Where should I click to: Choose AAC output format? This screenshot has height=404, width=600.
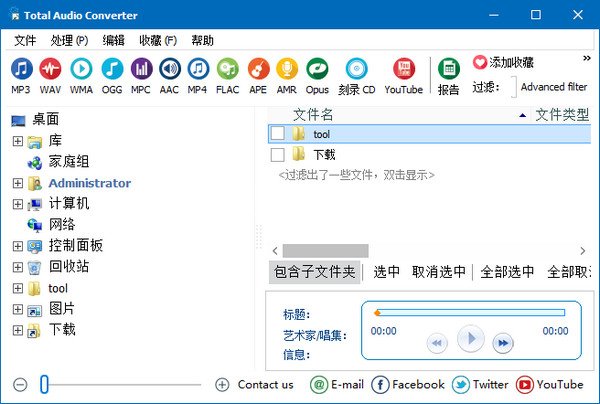[x=170, y=69]
